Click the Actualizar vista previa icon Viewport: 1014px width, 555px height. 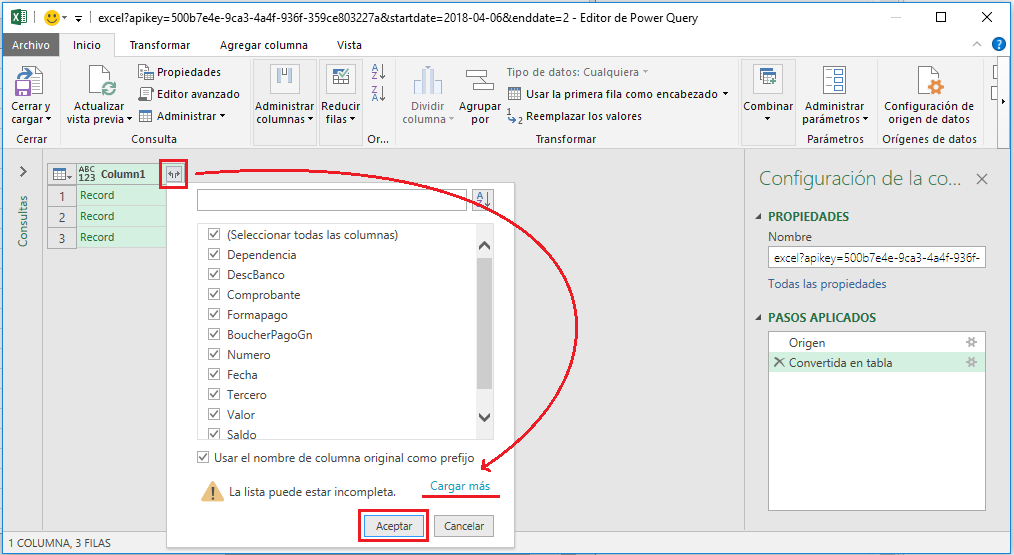(100, 82)
